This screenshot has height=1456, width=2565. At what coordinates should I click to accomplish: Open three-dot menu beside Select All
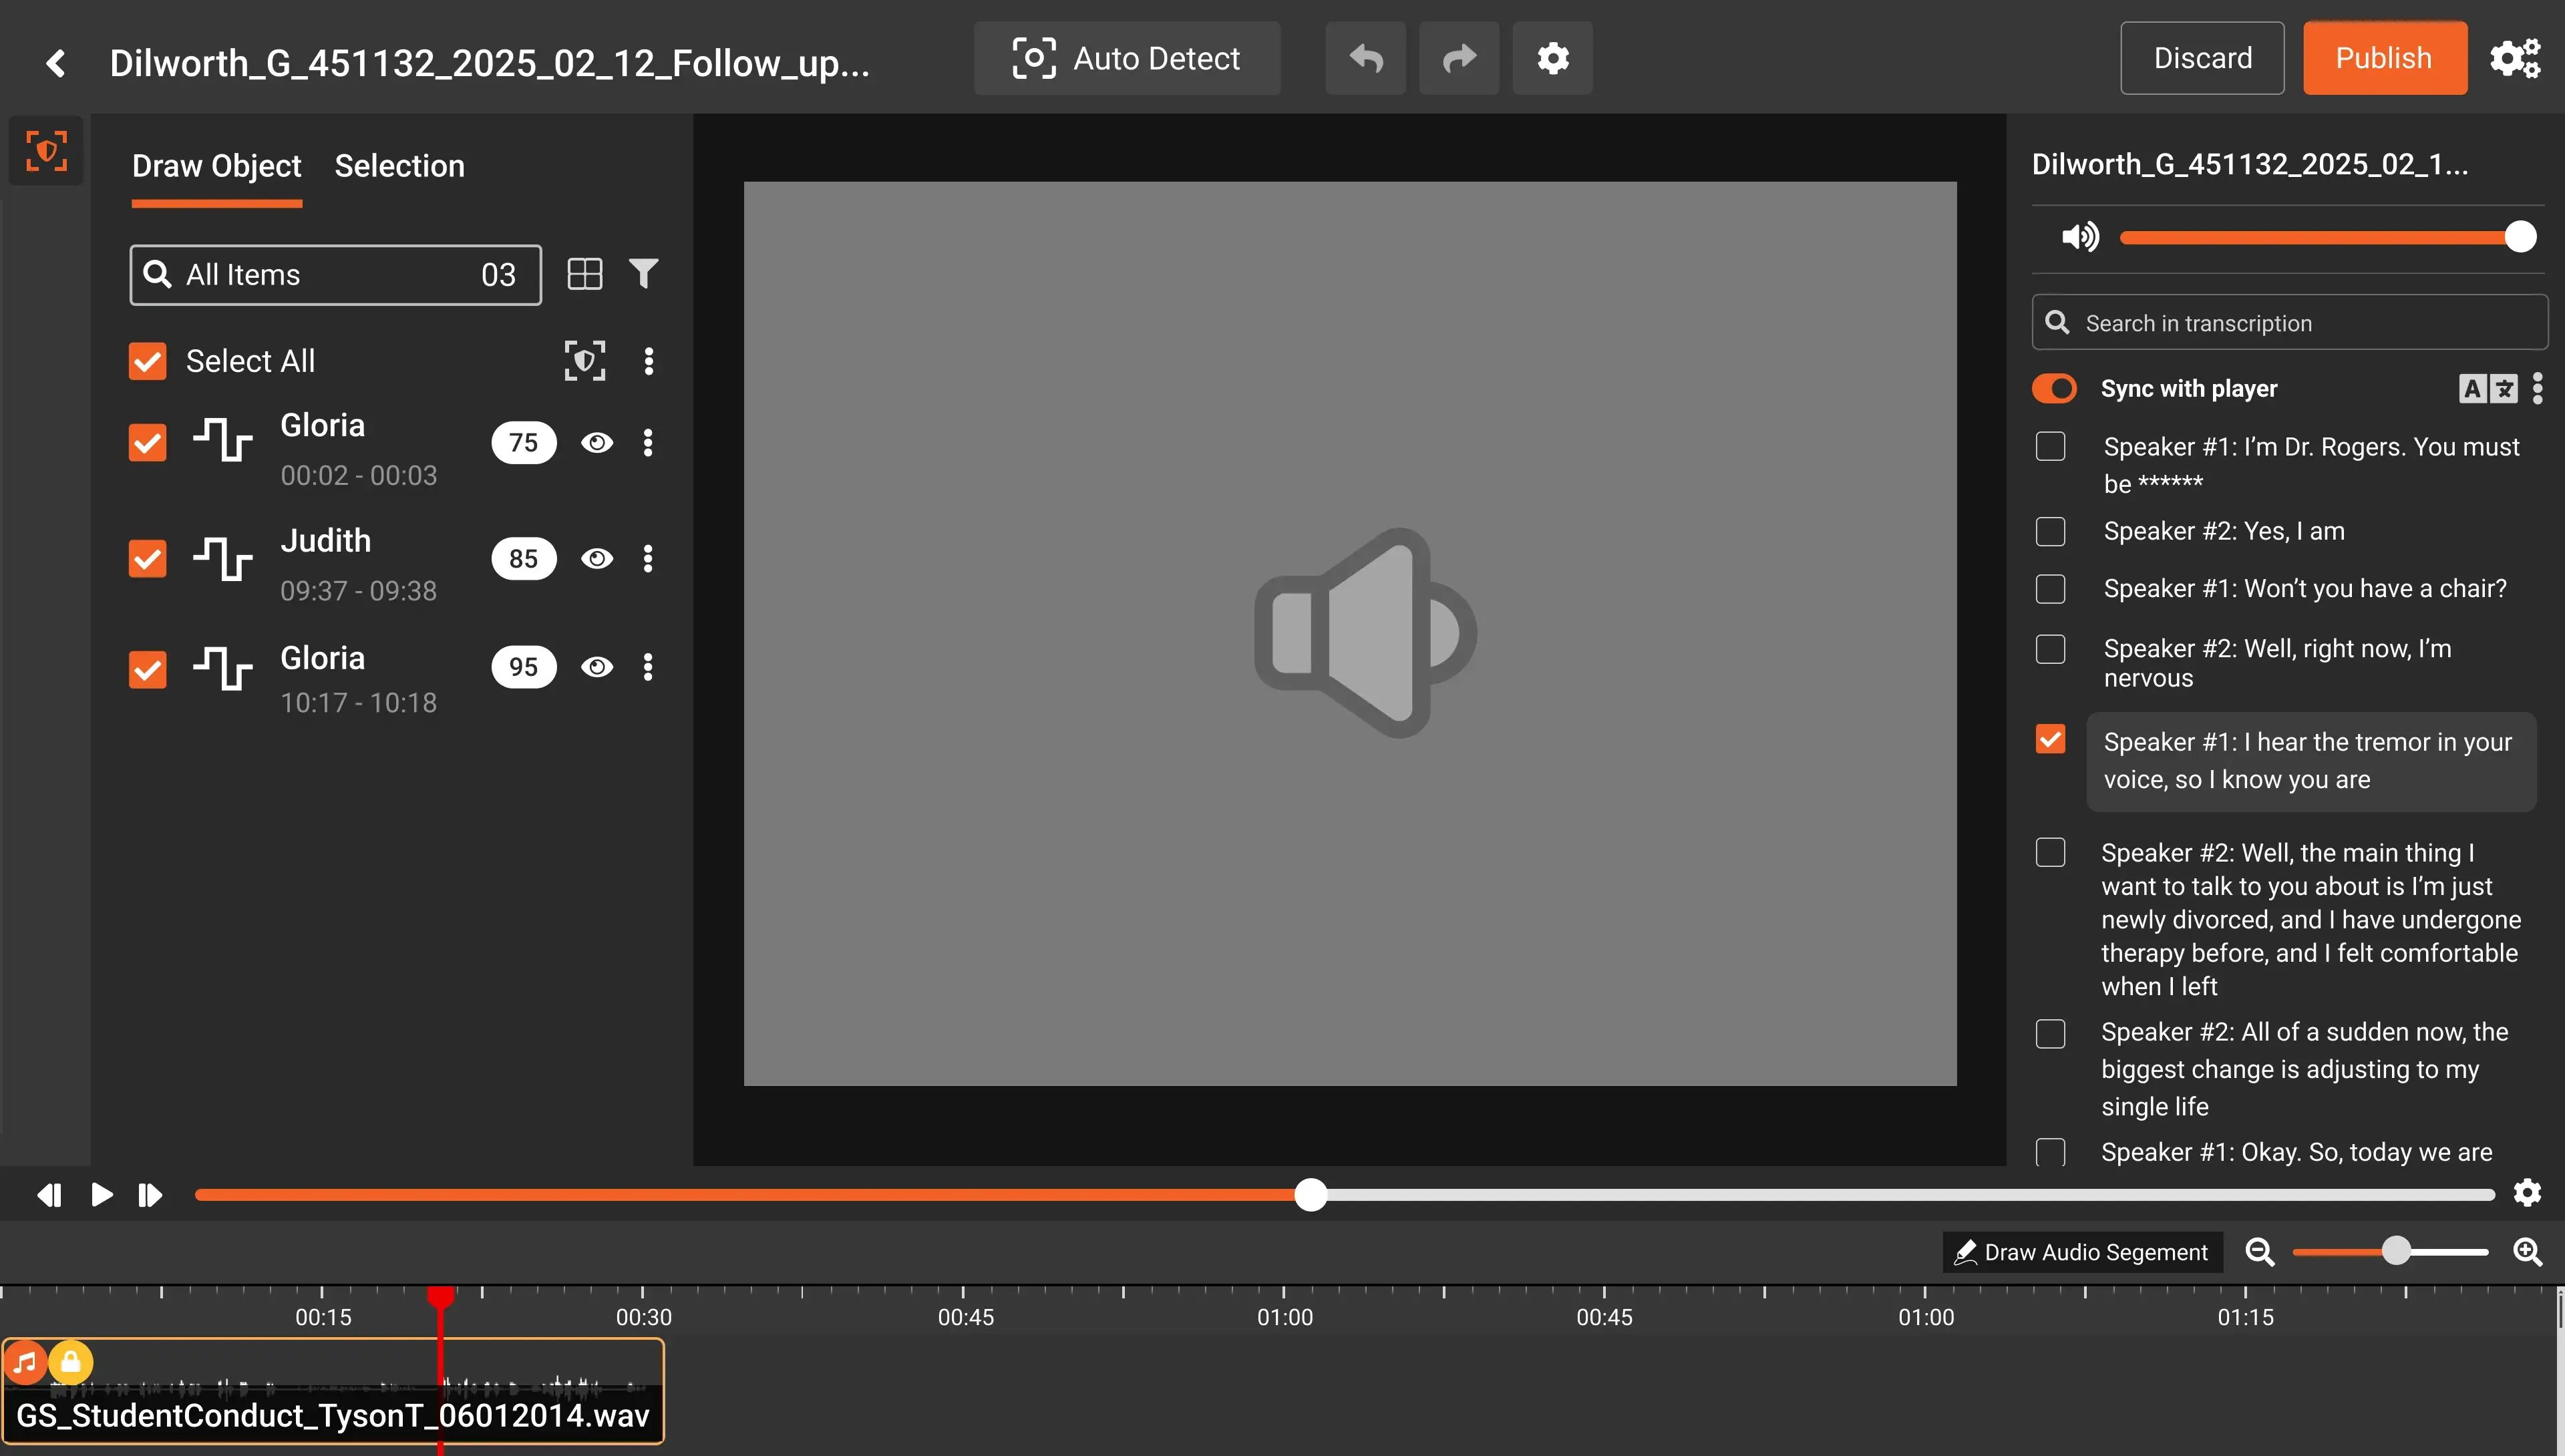tap(648, 361)
